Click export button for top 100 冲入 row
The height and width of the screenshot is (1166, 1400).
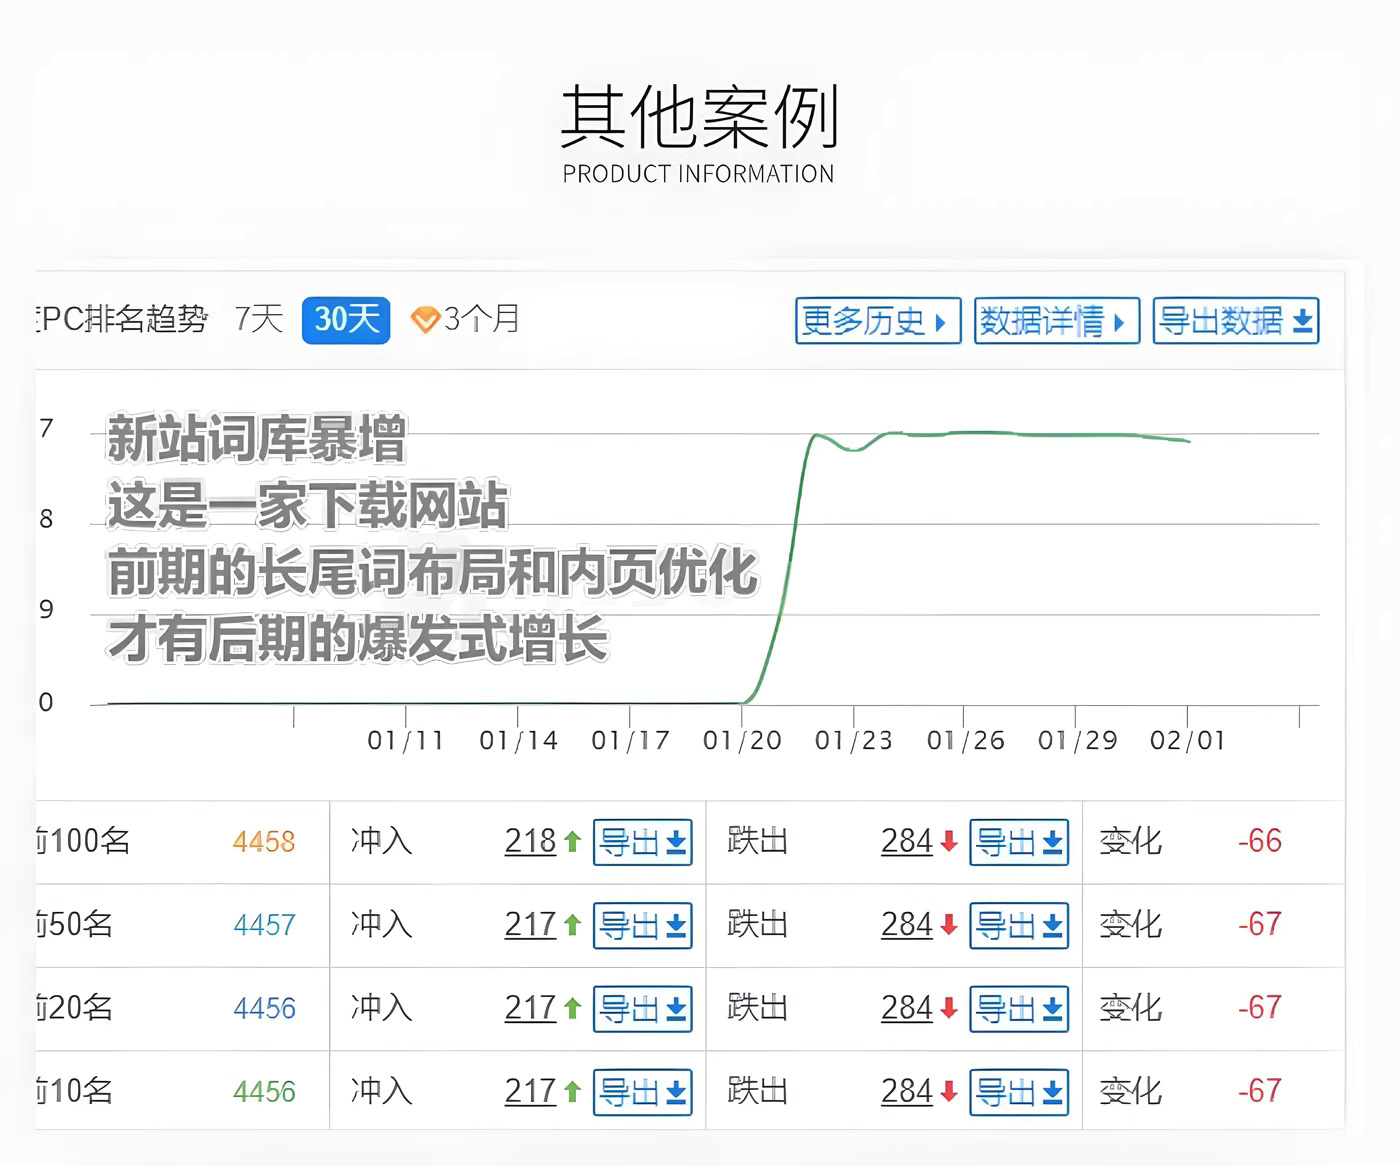coord(642,842)
